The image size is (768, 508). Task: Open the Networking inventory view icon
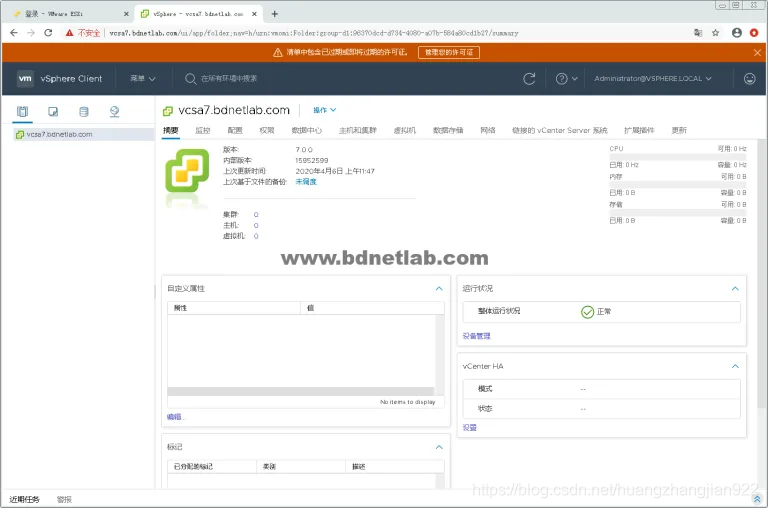click(115, 111)
